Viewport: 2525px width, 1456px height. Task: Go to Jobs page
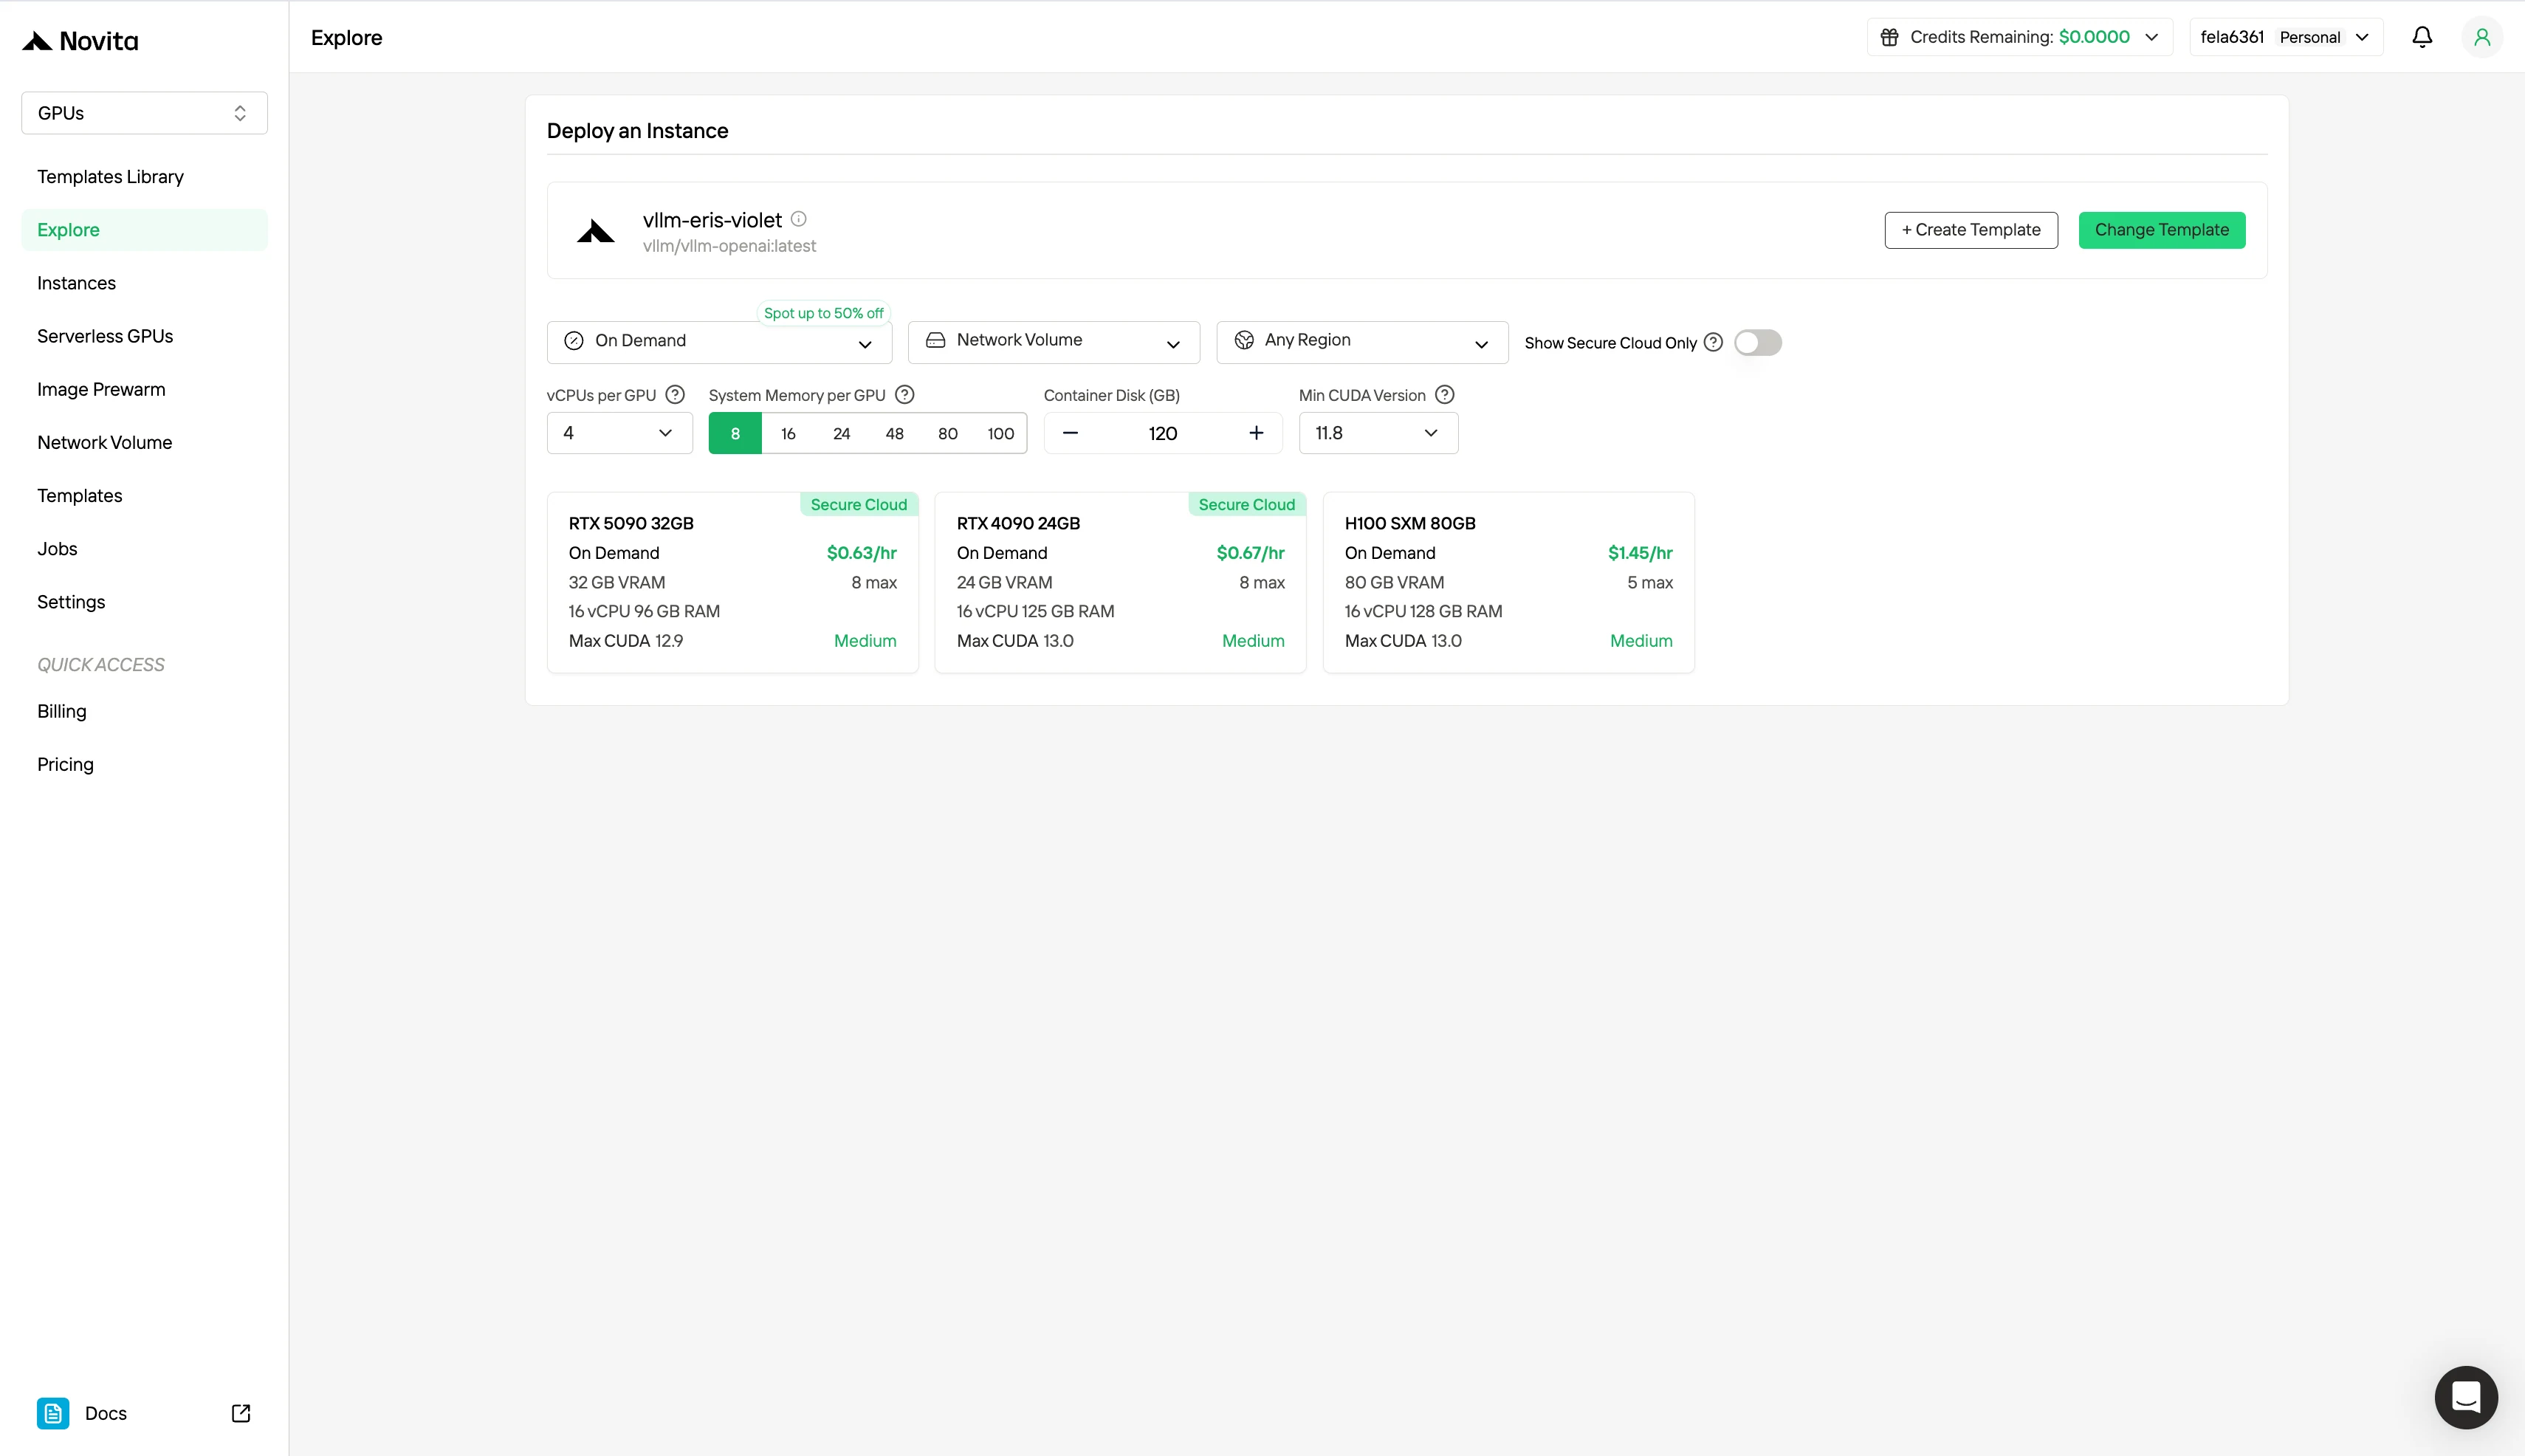pos(144,548)
